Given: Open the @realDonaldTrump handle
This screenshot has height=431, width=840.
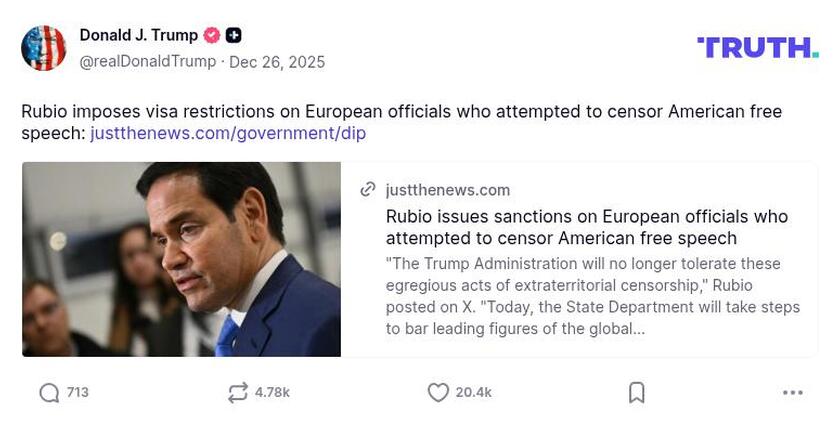Looking at the screenshot, I should tap(147, 62).
